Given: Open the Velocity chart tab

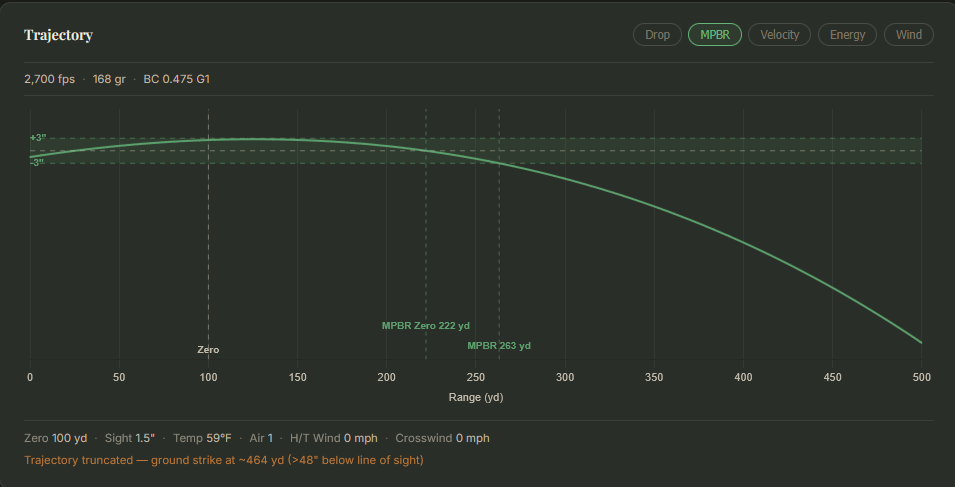Looking at the screenshot, I should coord(779,35).
